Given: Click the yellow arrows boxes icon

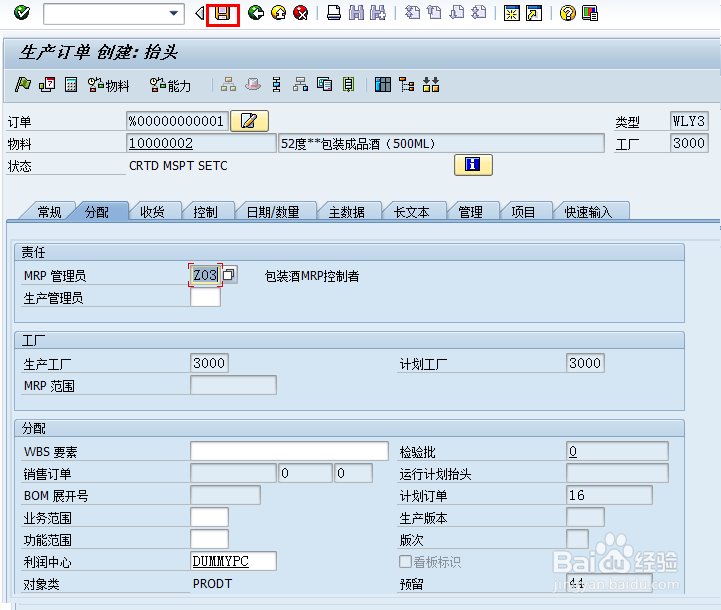Looking at the screenshot, I should [x=431, y=85].
